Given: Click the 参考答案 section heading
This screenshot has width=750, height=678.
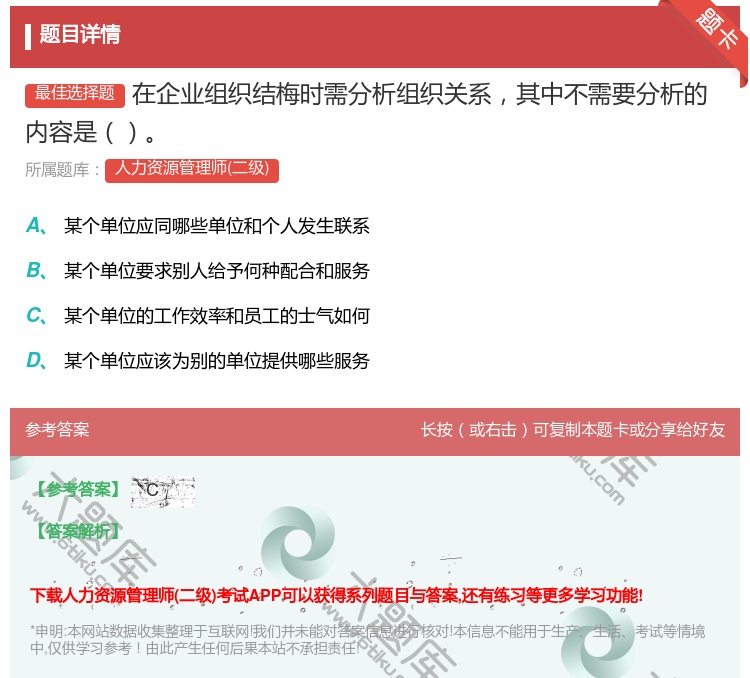Looking at the screenshot, I should click(57, 429).
